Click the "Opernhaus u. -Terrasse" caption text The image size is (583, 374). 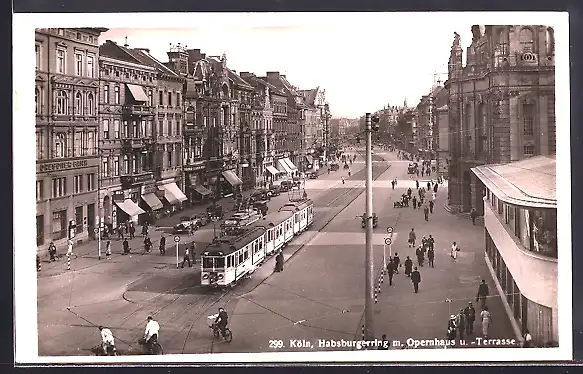(461, 342)
